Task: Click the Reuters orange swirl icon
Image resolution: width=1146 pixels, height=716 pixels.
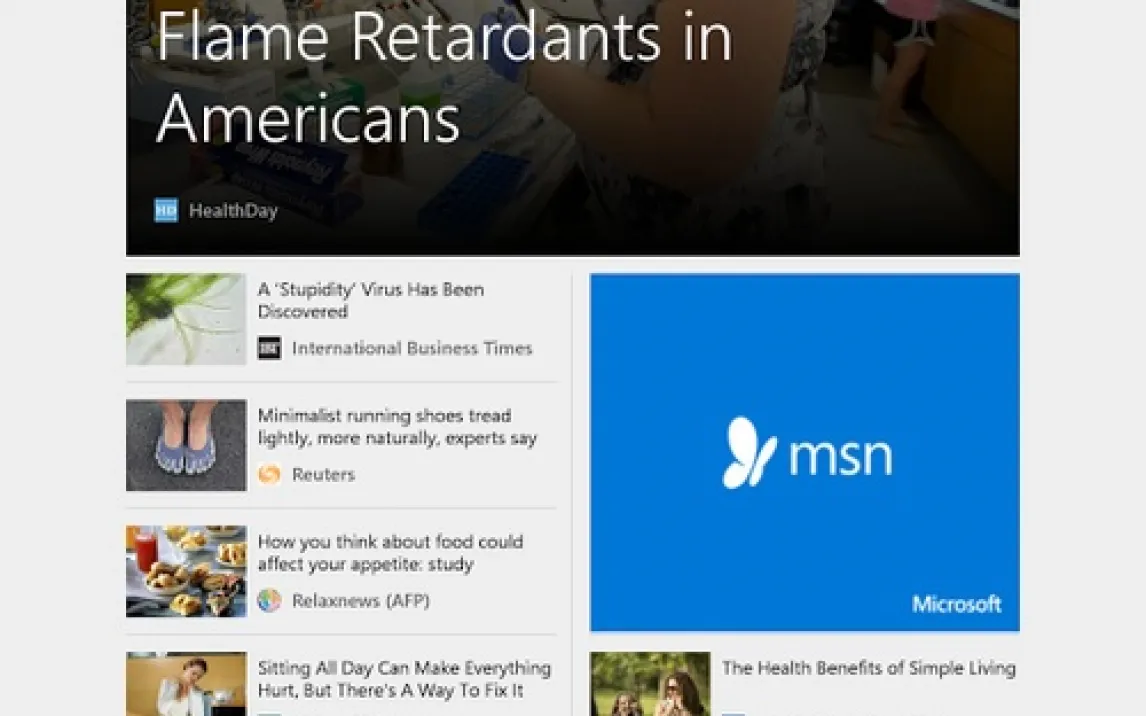Action: [269, 474]
